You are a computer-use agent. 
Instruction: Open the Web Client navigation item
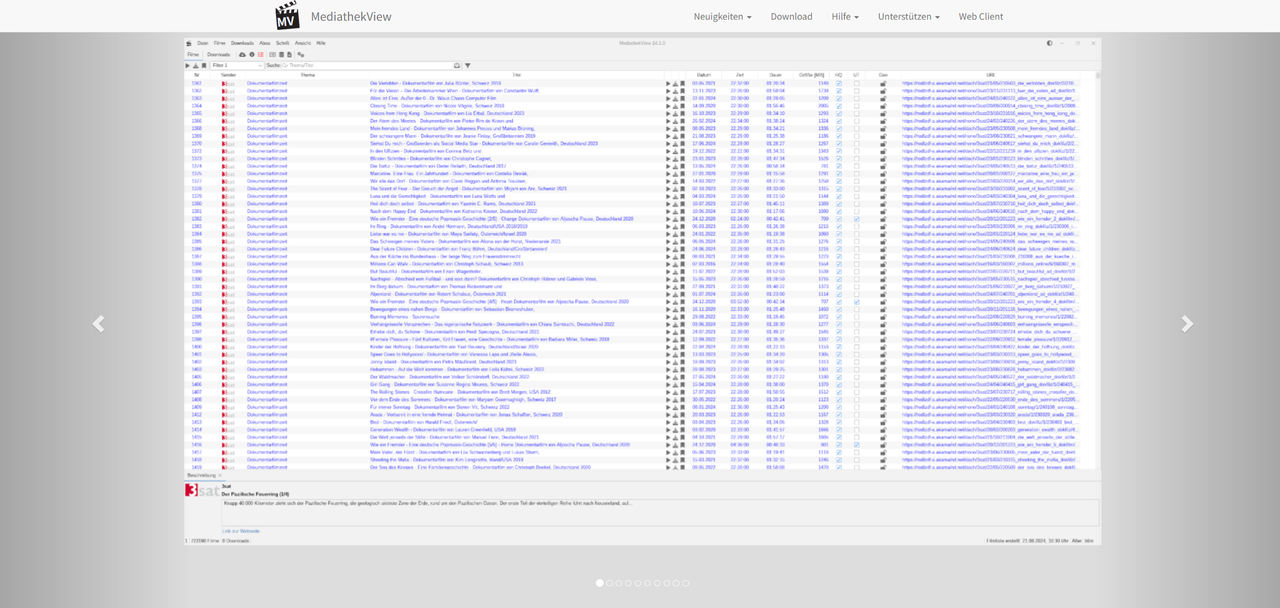coord(980,16)
